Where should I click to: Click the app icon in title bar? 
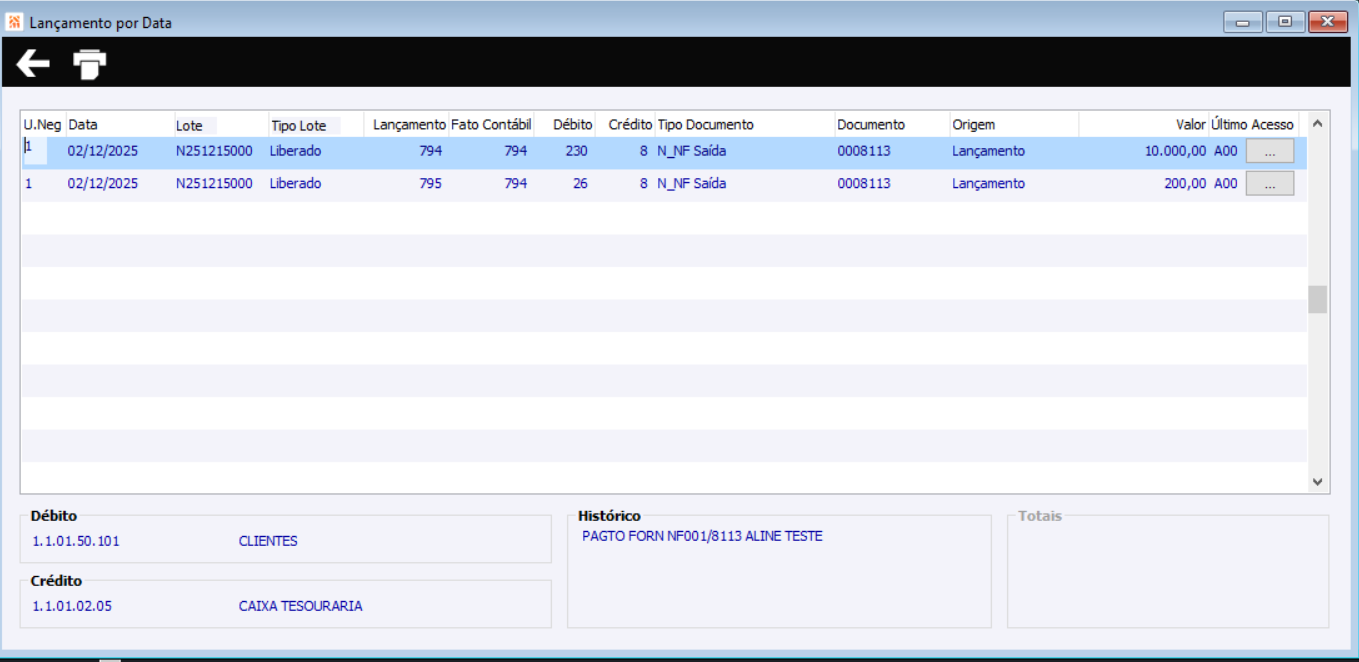15,22
